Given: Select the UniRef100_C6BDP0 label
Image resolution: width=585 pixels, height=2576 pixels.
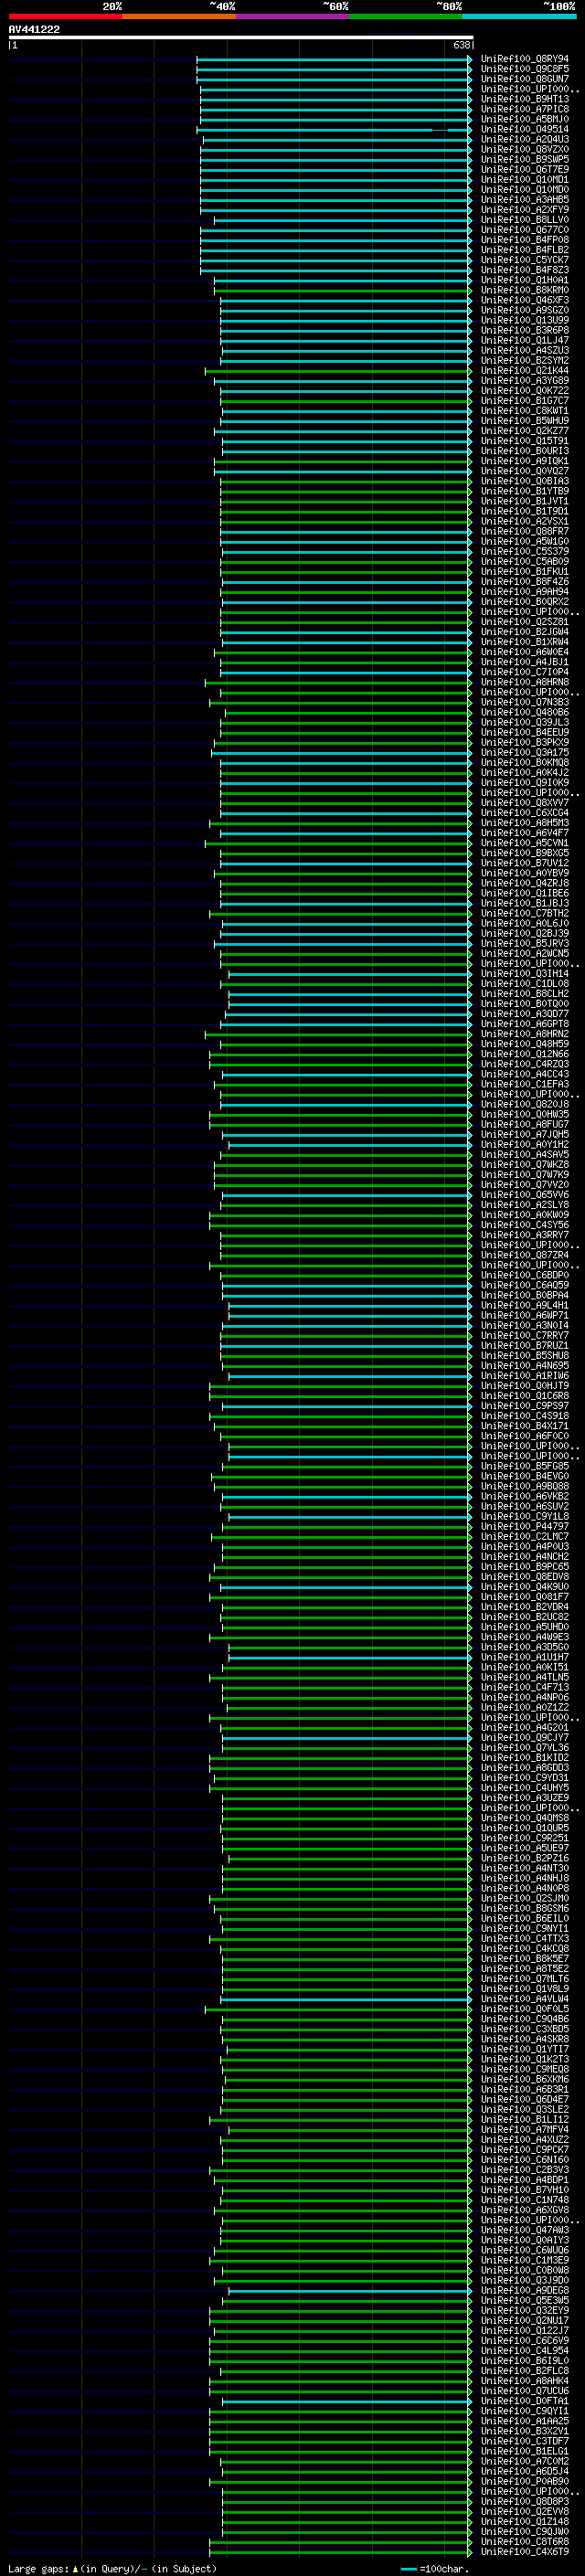Looking at the screenshot, I should [x=525, y=1275].
